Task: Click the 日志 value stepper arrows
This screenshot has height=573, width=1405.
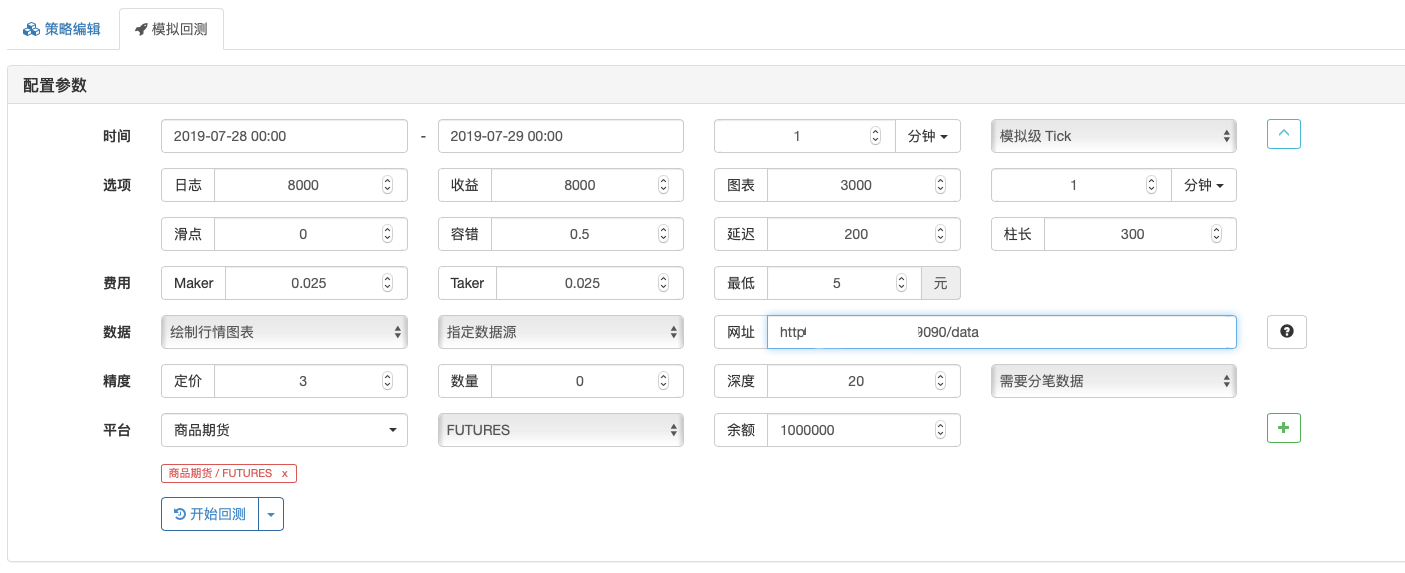Action: pos(387,185)
